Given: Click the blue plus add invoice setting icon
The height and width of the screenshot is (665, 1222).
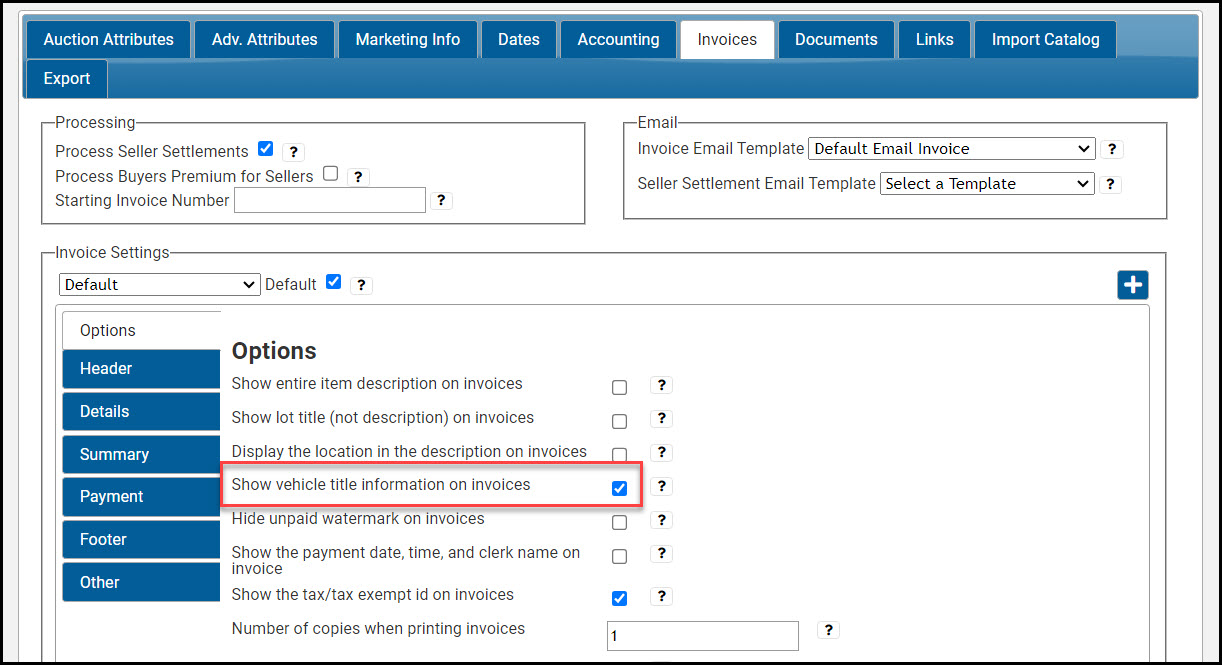Looking at the screenshot, I should coord(1133,285).
